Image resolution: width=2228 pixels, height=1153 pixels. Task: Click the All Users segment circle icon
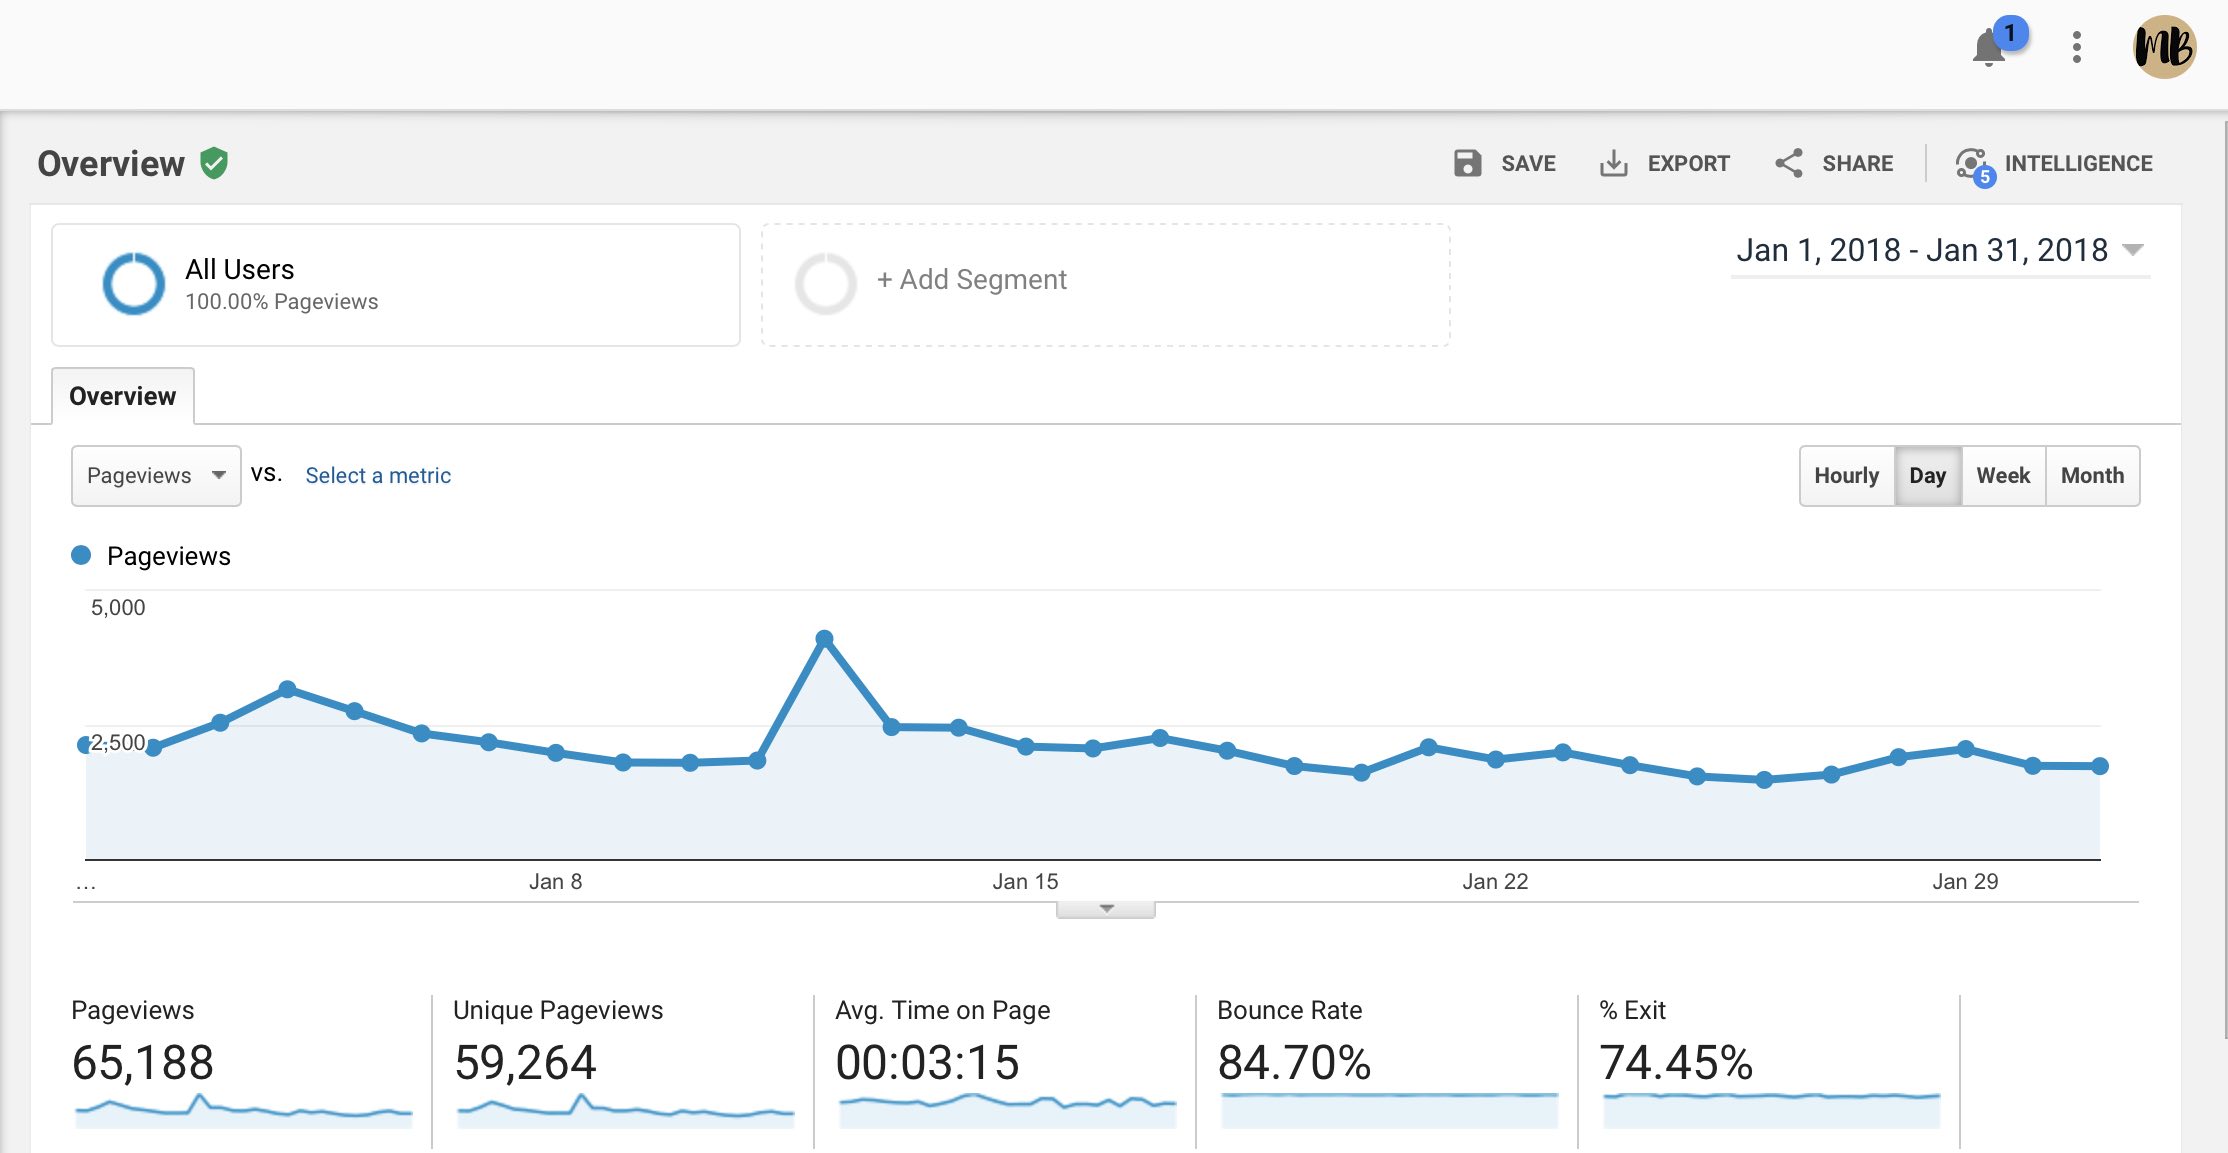click(134, 284)
